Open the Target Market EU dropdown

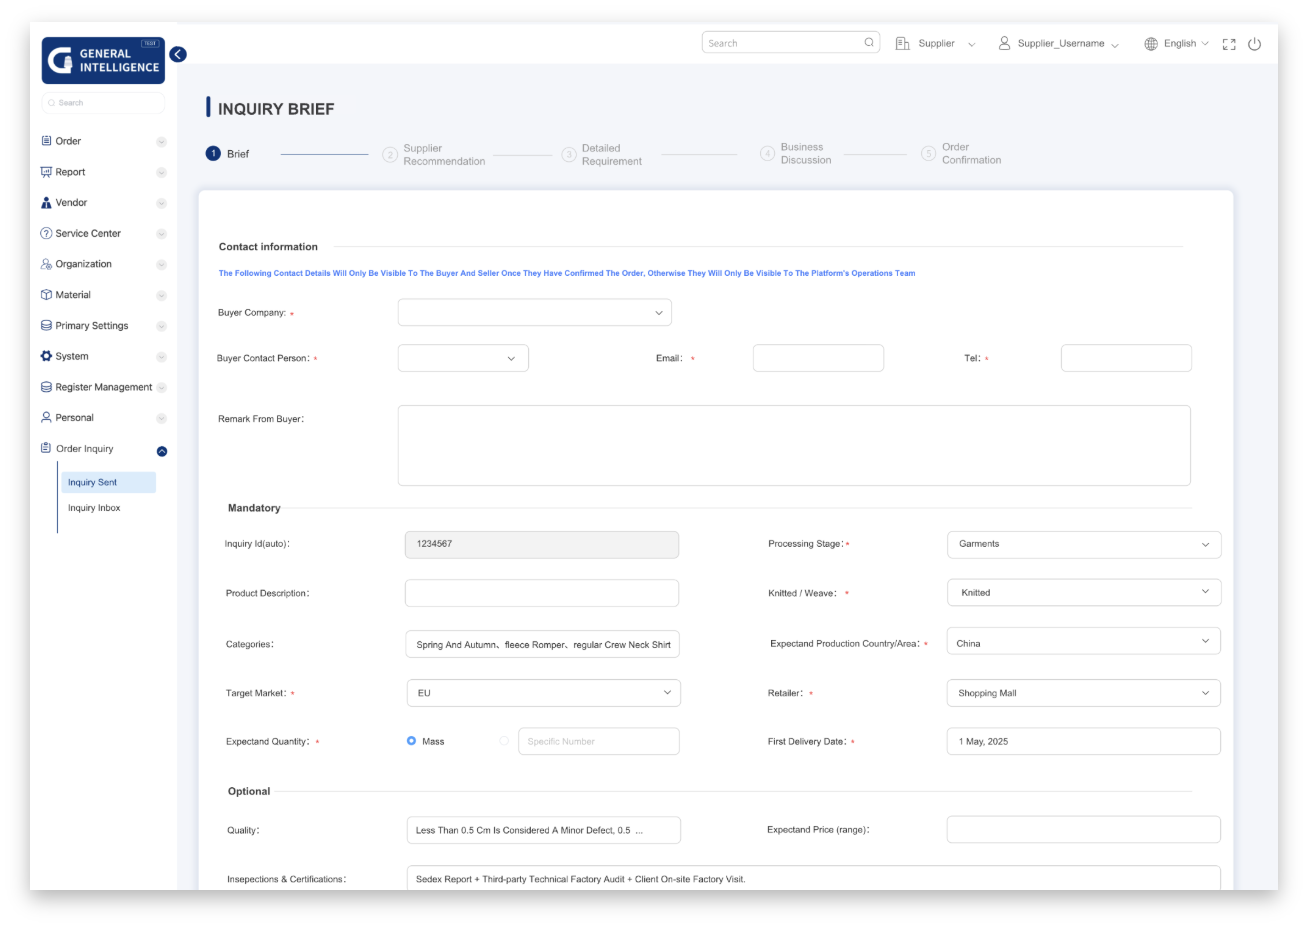tap(543, 693)
